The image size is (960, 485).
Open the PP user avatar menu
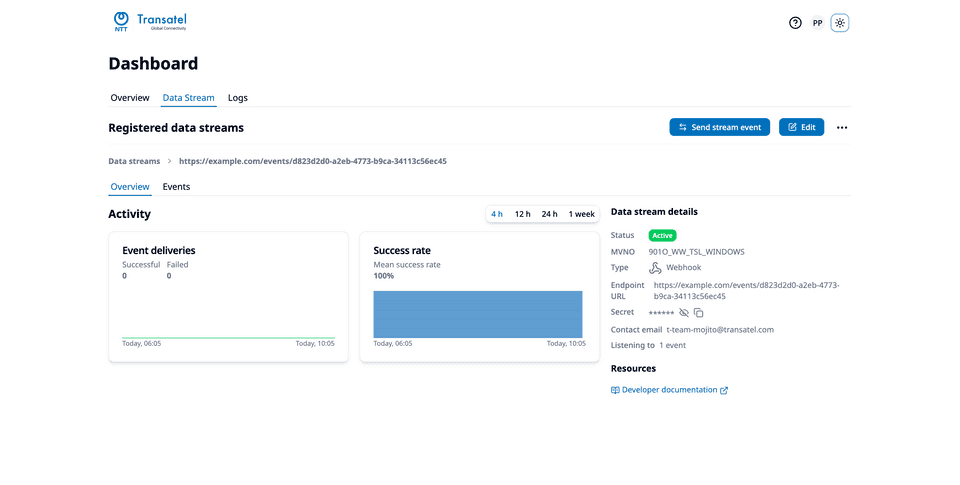pos(817,23)
